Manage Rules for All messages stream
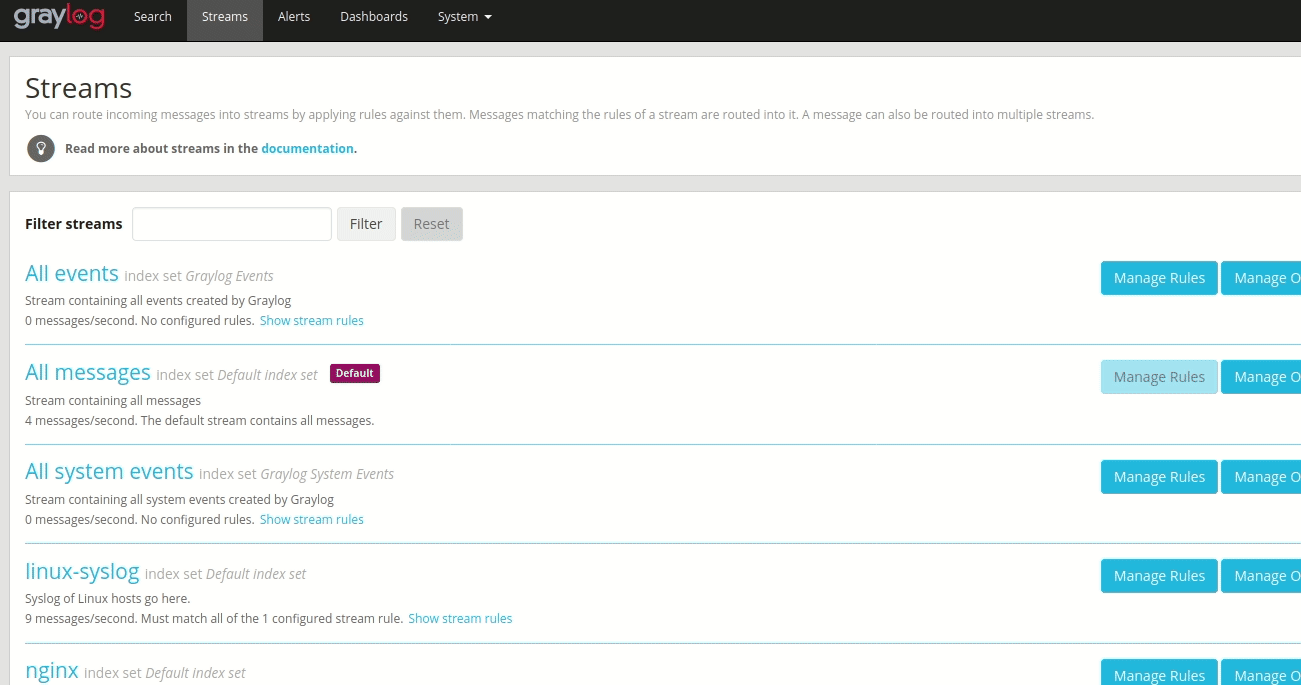The image size is (1301, 685). point(1159,377)
